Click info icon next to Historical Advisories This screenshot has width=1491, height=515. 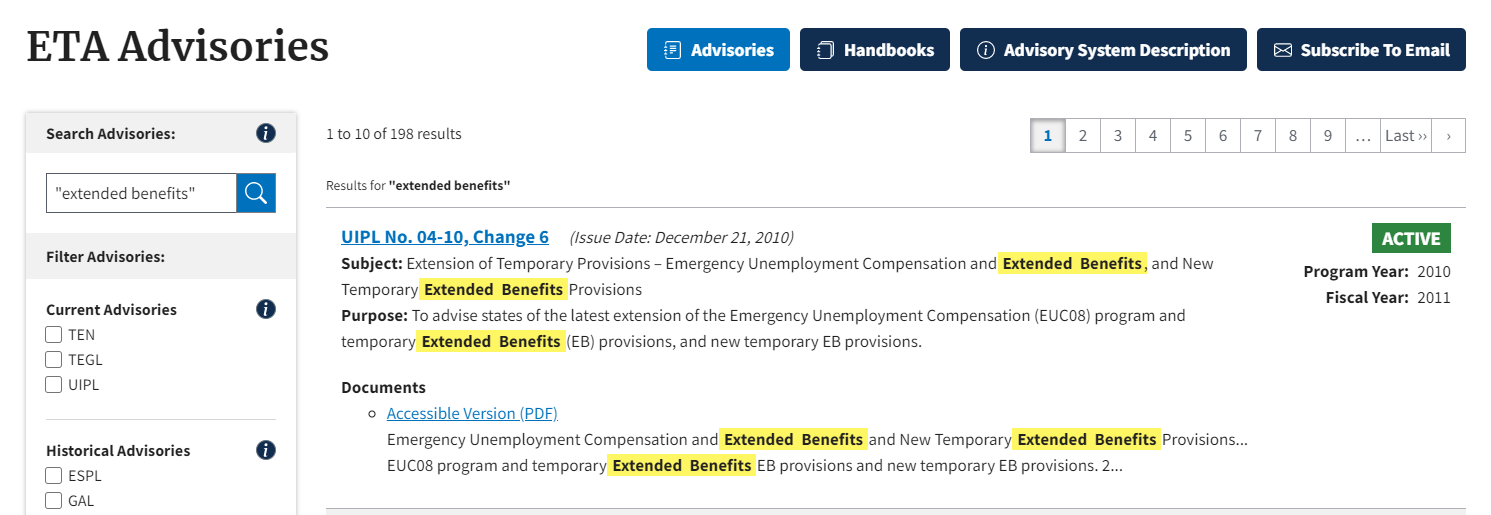coord(265,450)
